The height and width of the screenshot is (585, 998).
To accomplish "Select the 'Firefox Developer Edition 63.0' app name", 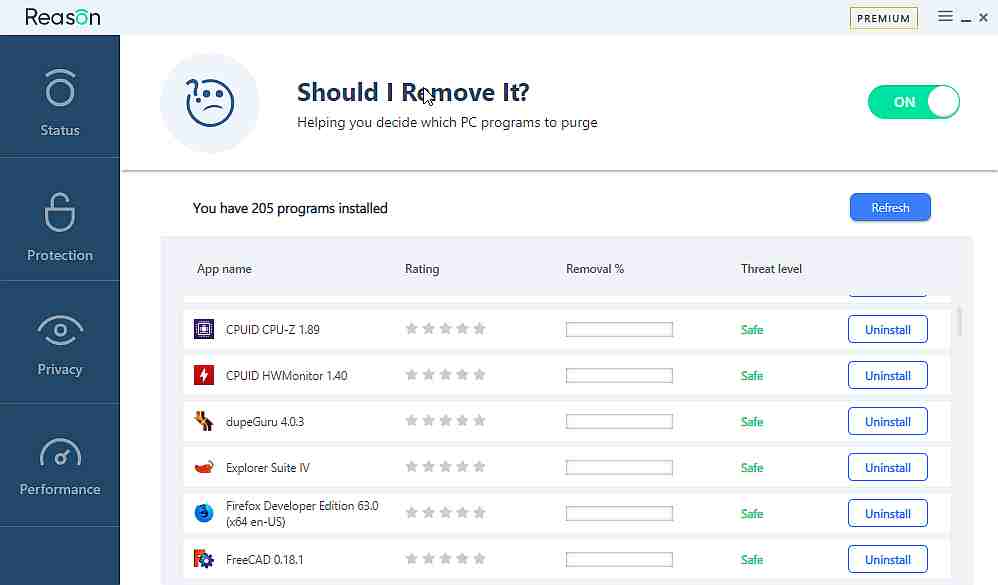I will tap(302, 513).
